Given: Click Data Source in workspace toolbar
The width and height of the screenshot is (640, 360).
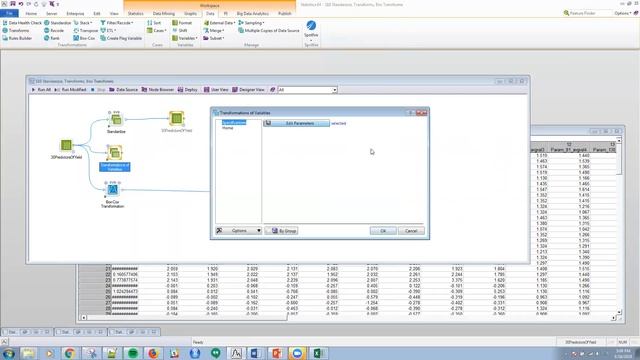Looking at the screenshot, I should point(123,89).
